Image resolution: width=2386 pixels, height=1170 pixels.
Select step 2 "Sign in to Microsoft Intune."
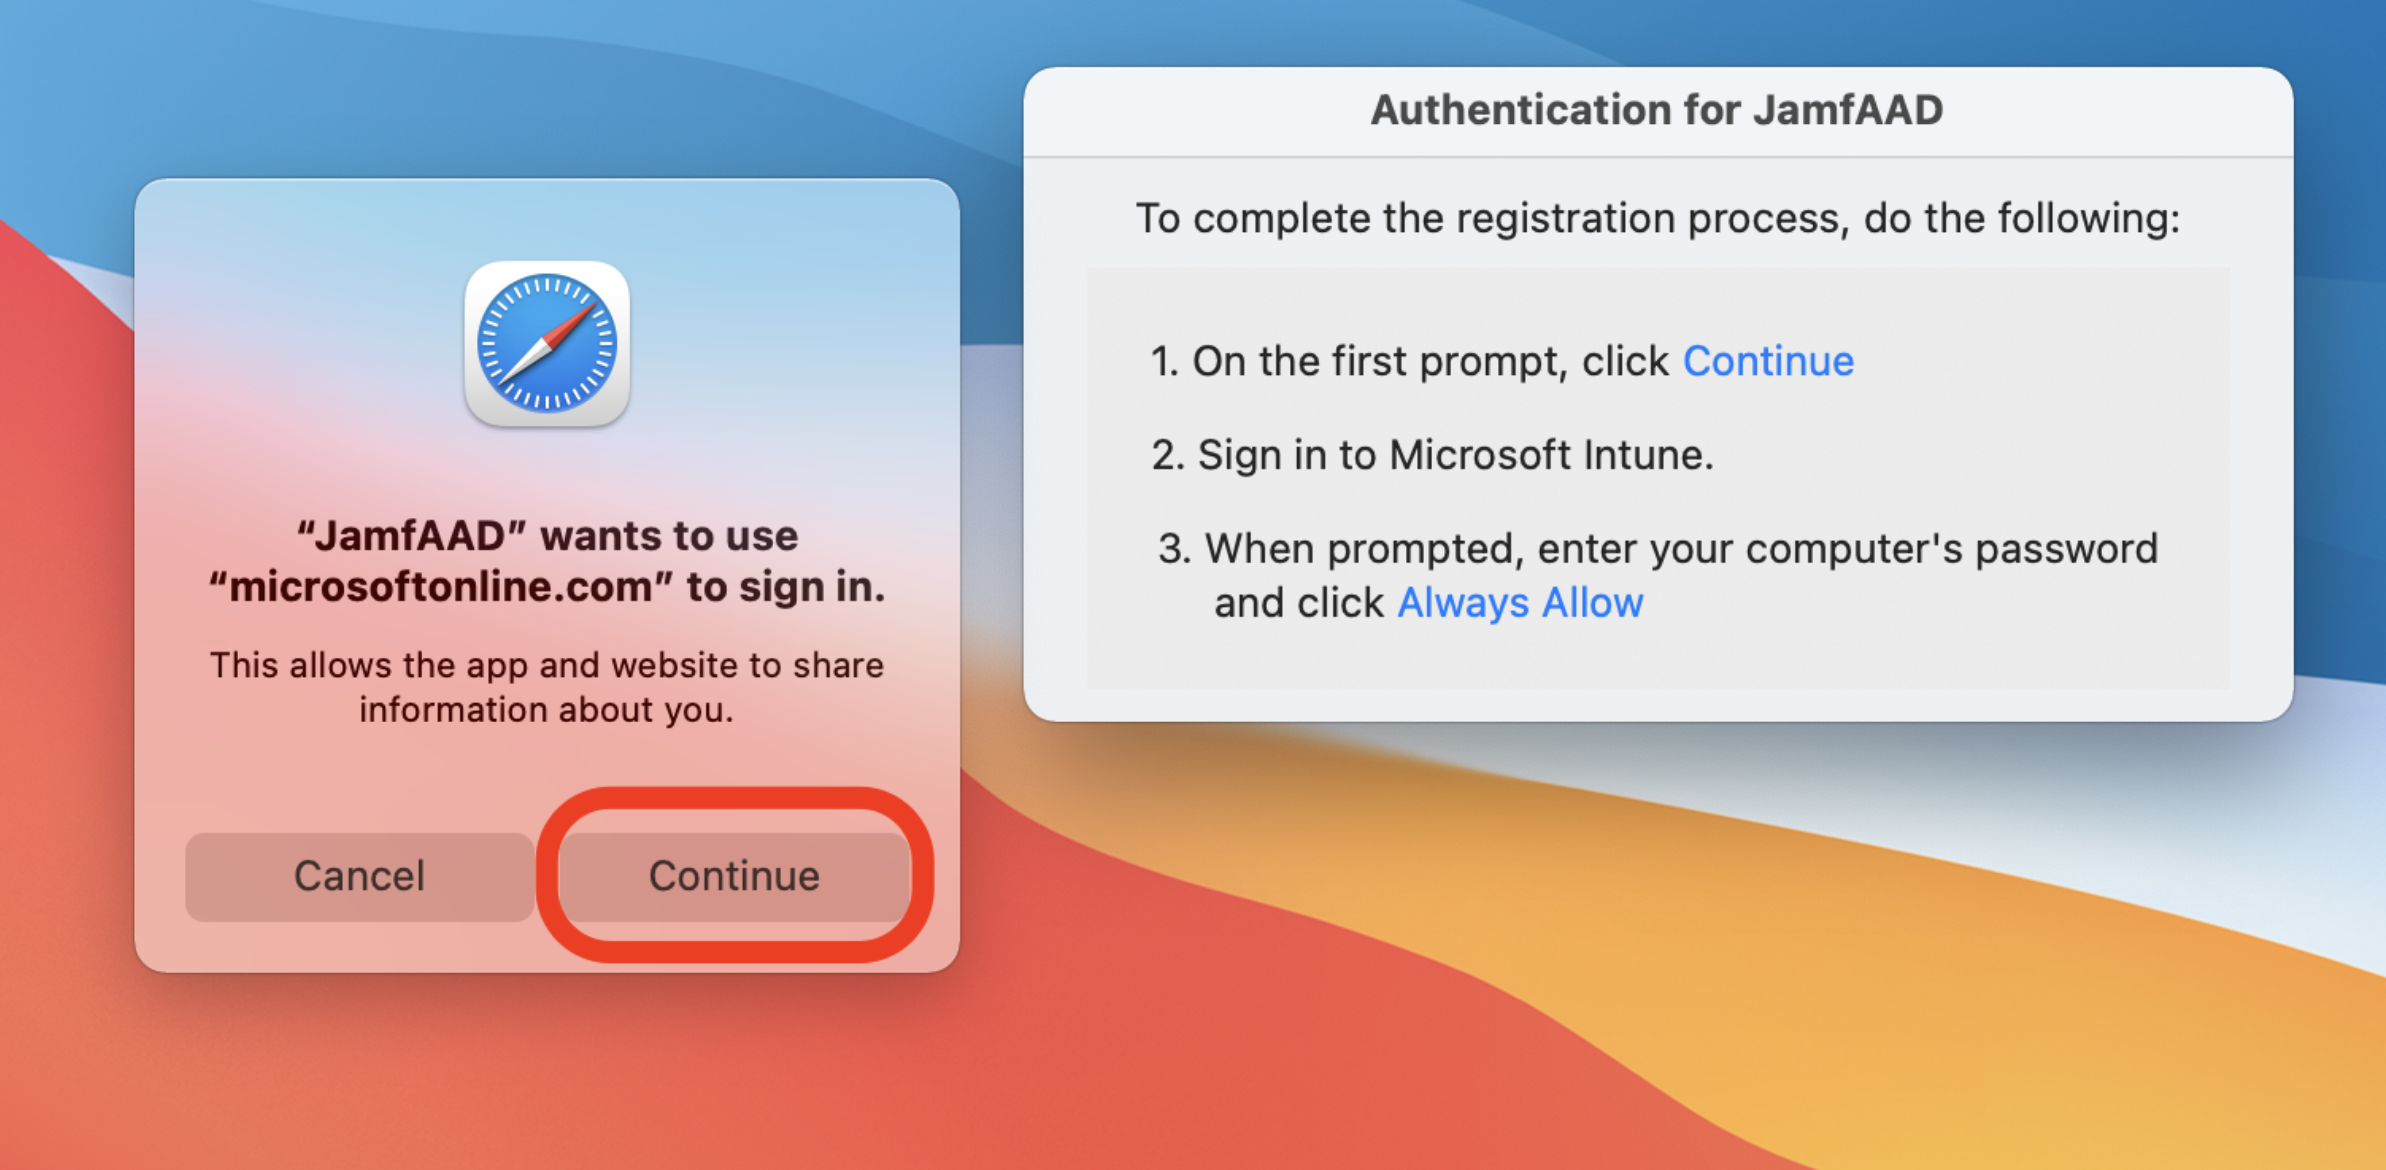[x=1432, y=455]
